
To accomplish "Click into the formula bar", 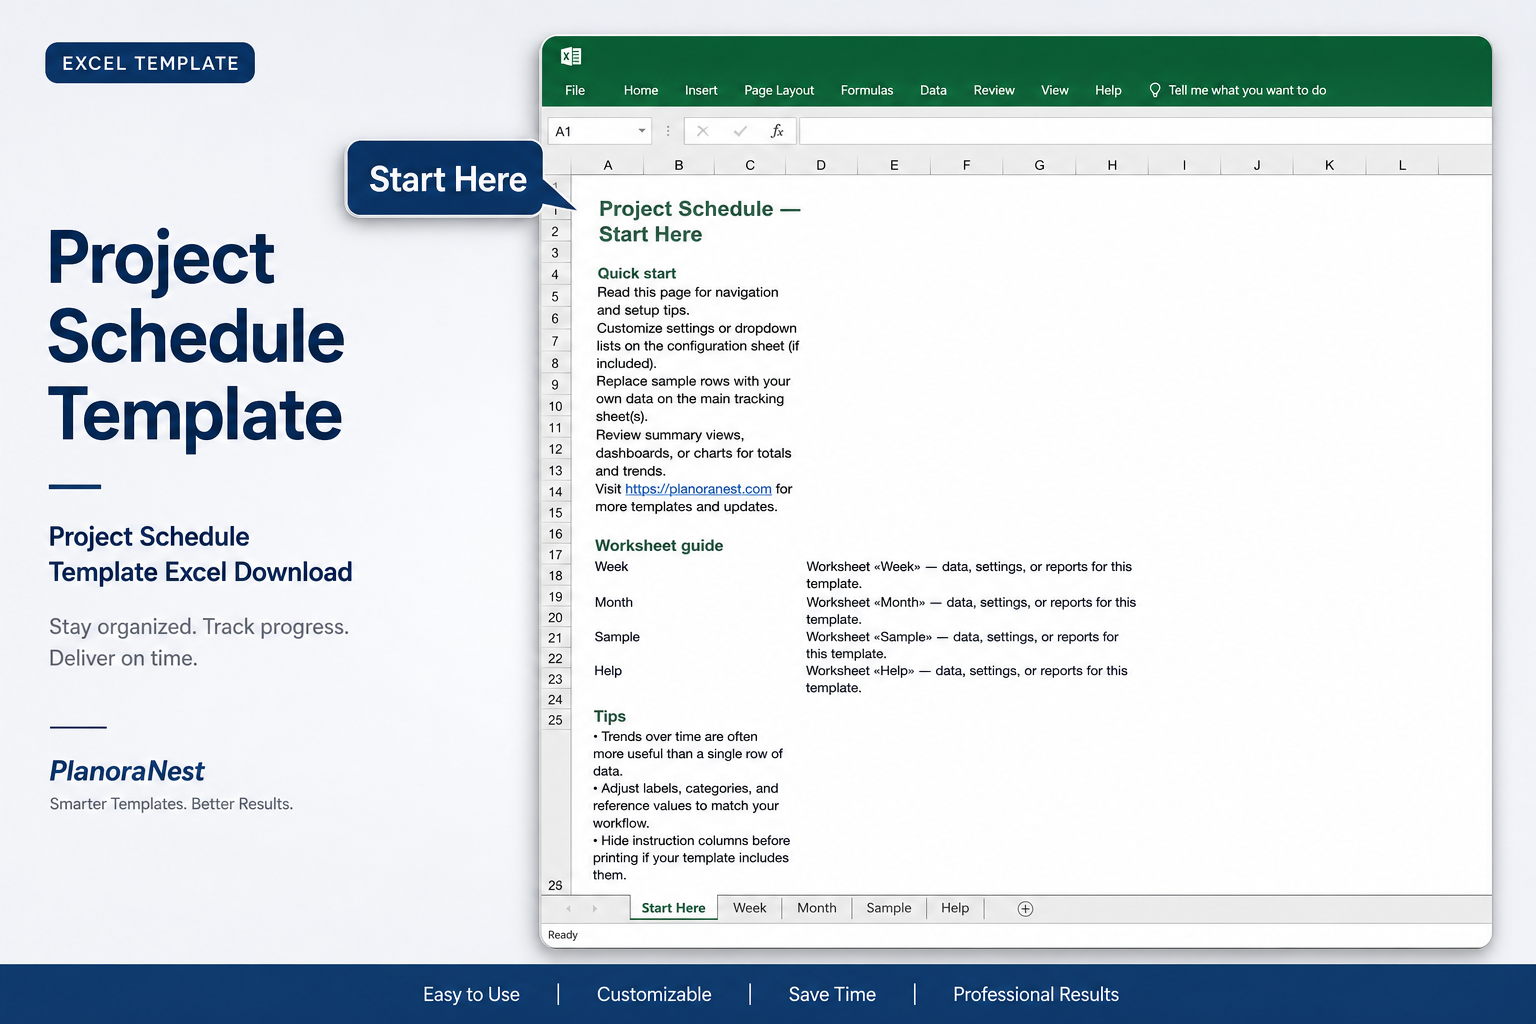I will (1145, 131).
